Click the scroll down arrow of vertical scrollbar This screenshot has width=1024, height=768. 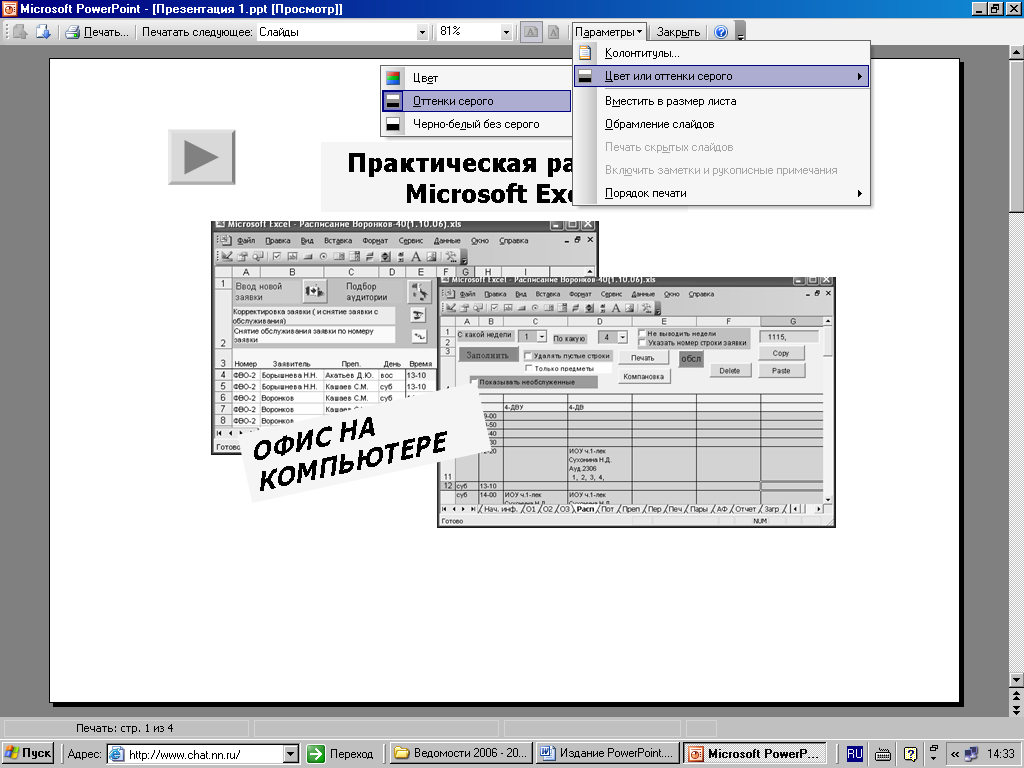coord(1016,680)
